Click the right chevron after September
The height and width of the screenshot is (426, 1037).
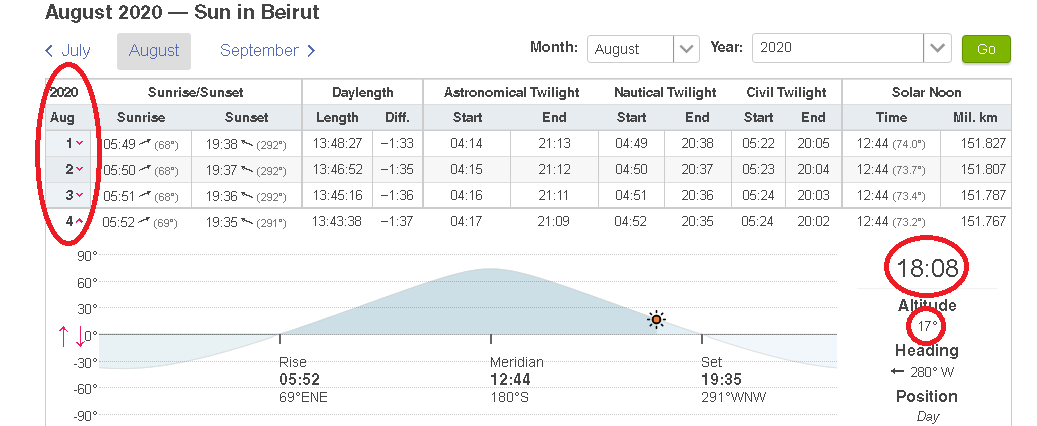[x=311, y=50]
